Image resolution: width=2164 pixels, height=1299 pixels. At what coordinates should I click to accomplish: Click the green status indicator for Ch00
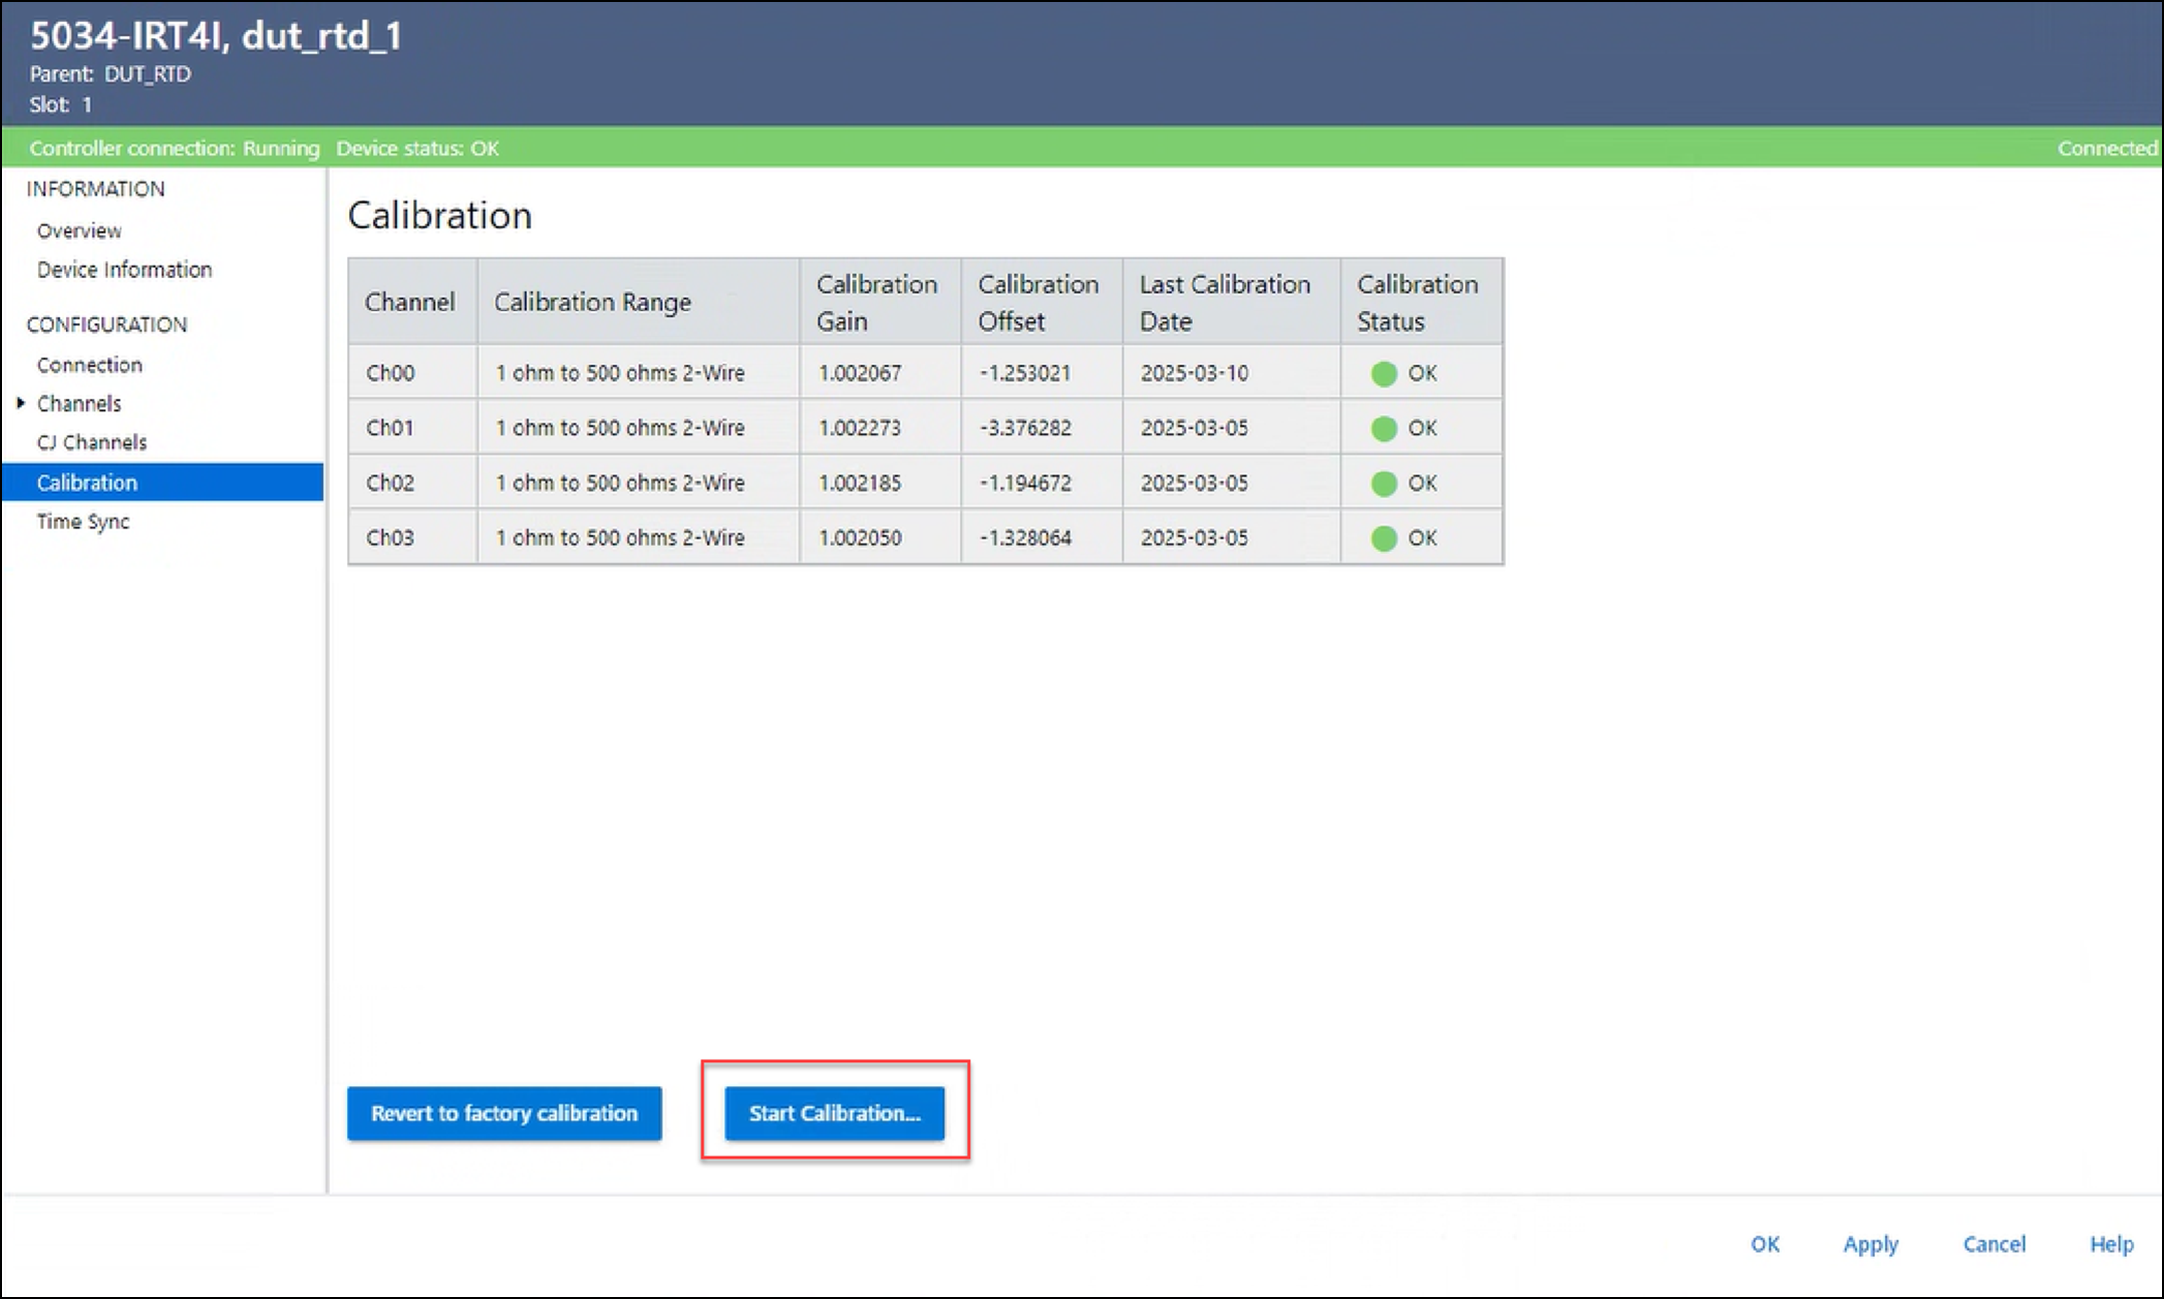[1384, 374]
